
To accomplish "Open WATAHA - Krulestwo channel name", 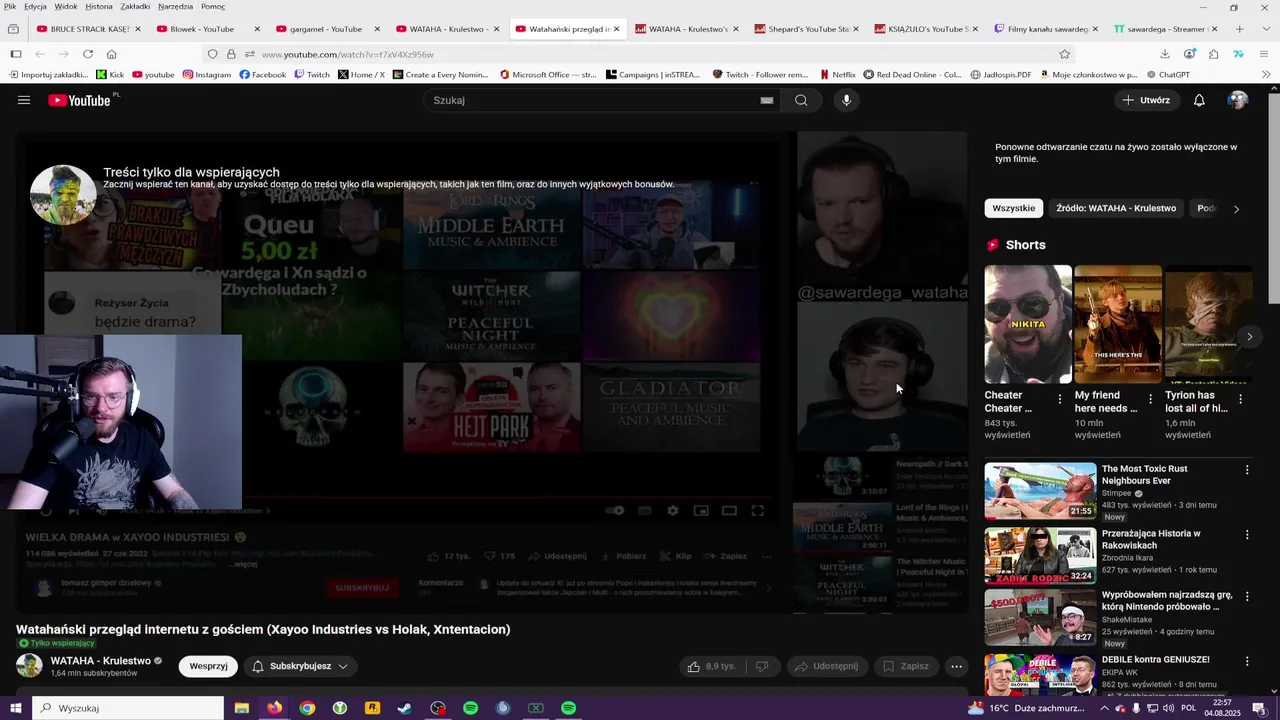I will [100, 661].
